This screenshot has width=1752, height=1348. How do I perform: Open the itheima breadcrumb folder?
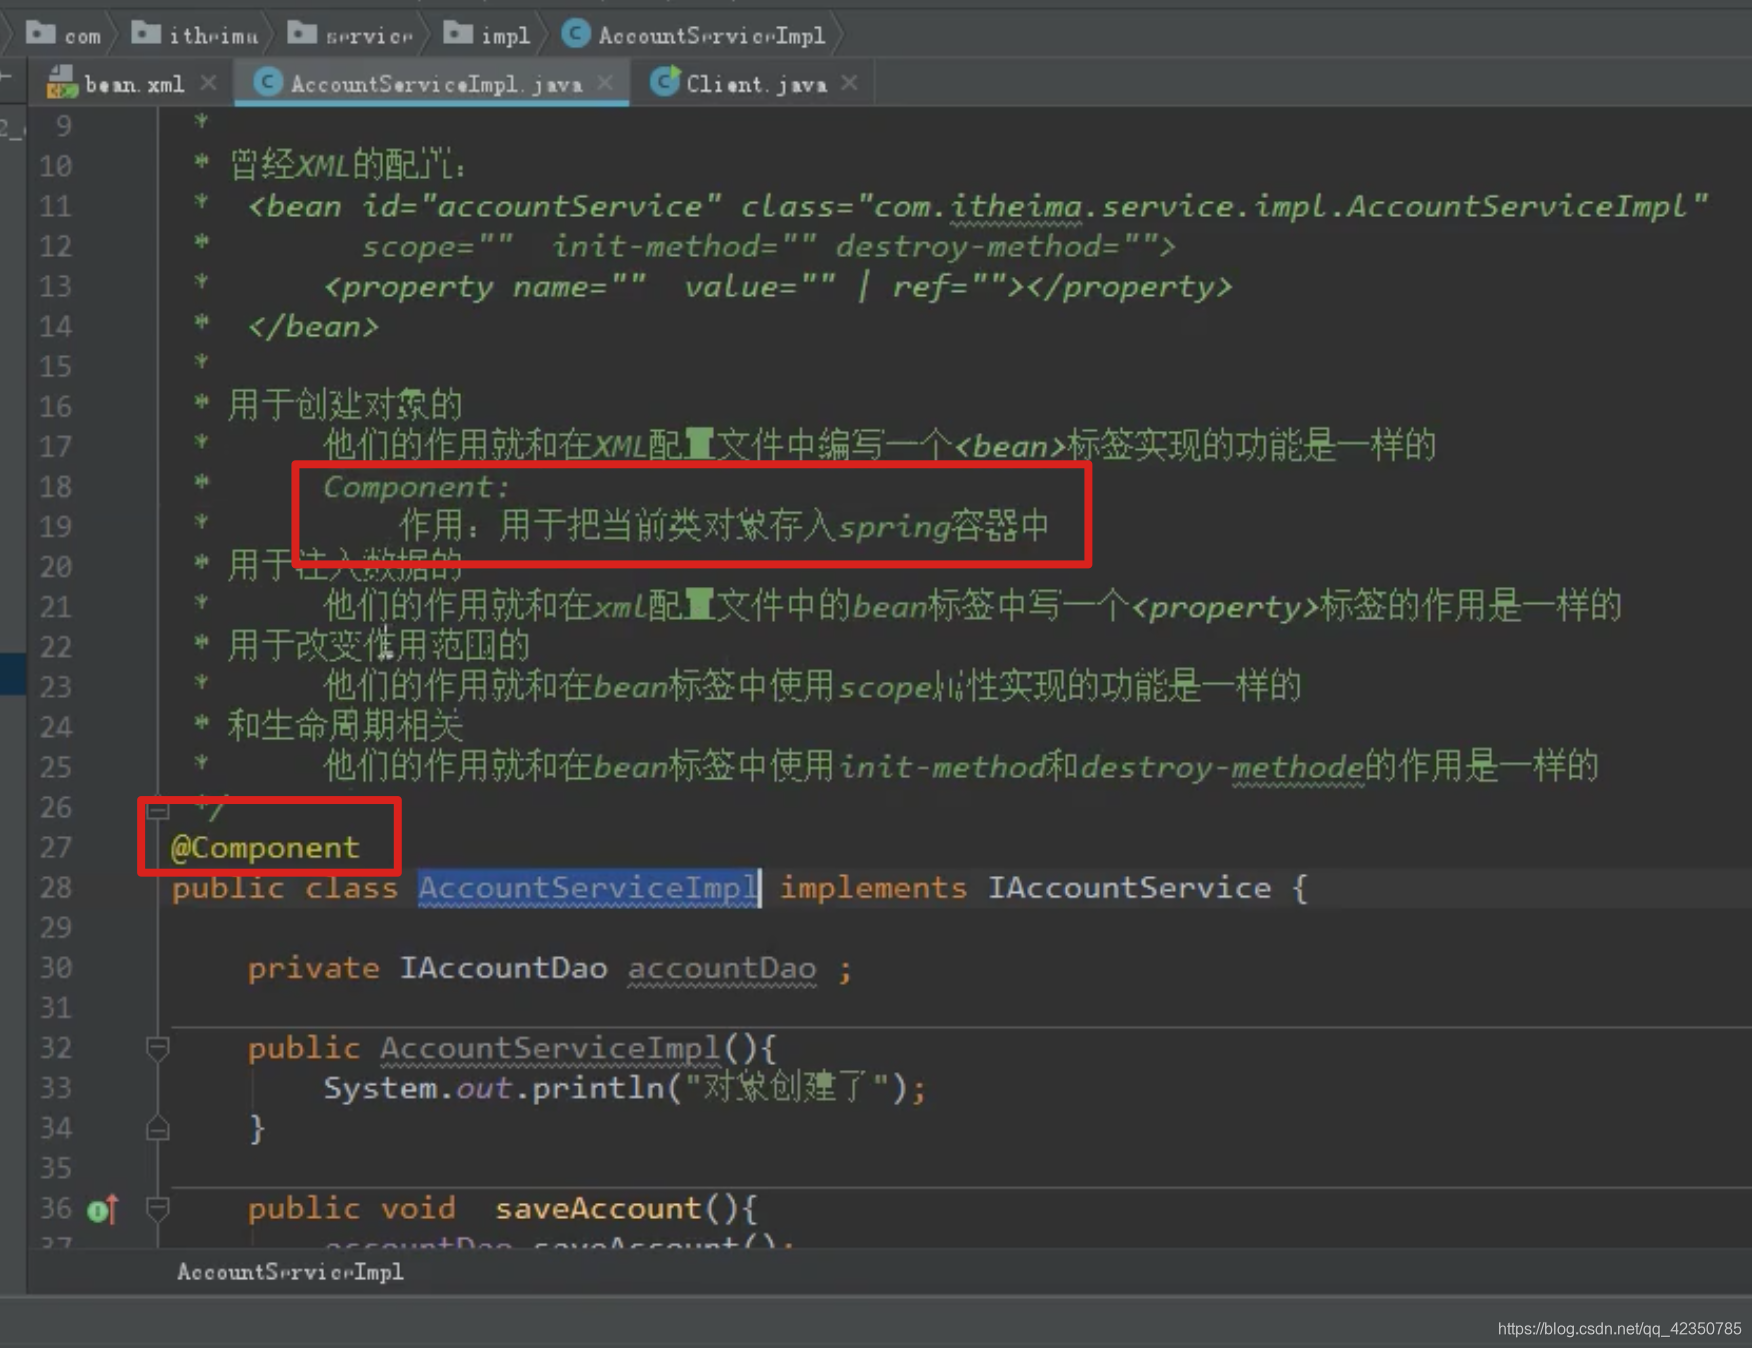pyautogui.click(x=195, y=35)
